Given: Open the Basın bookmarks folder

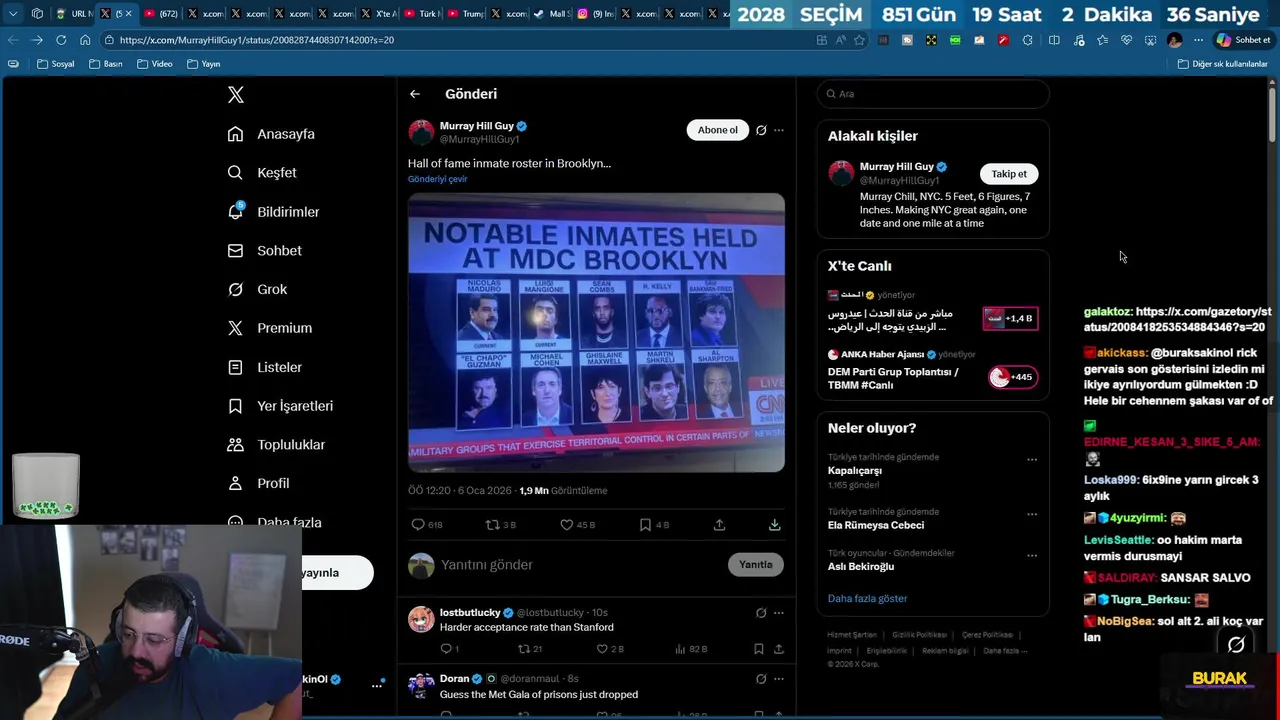Looking at the screenshot, I should (x=106, y=64).
